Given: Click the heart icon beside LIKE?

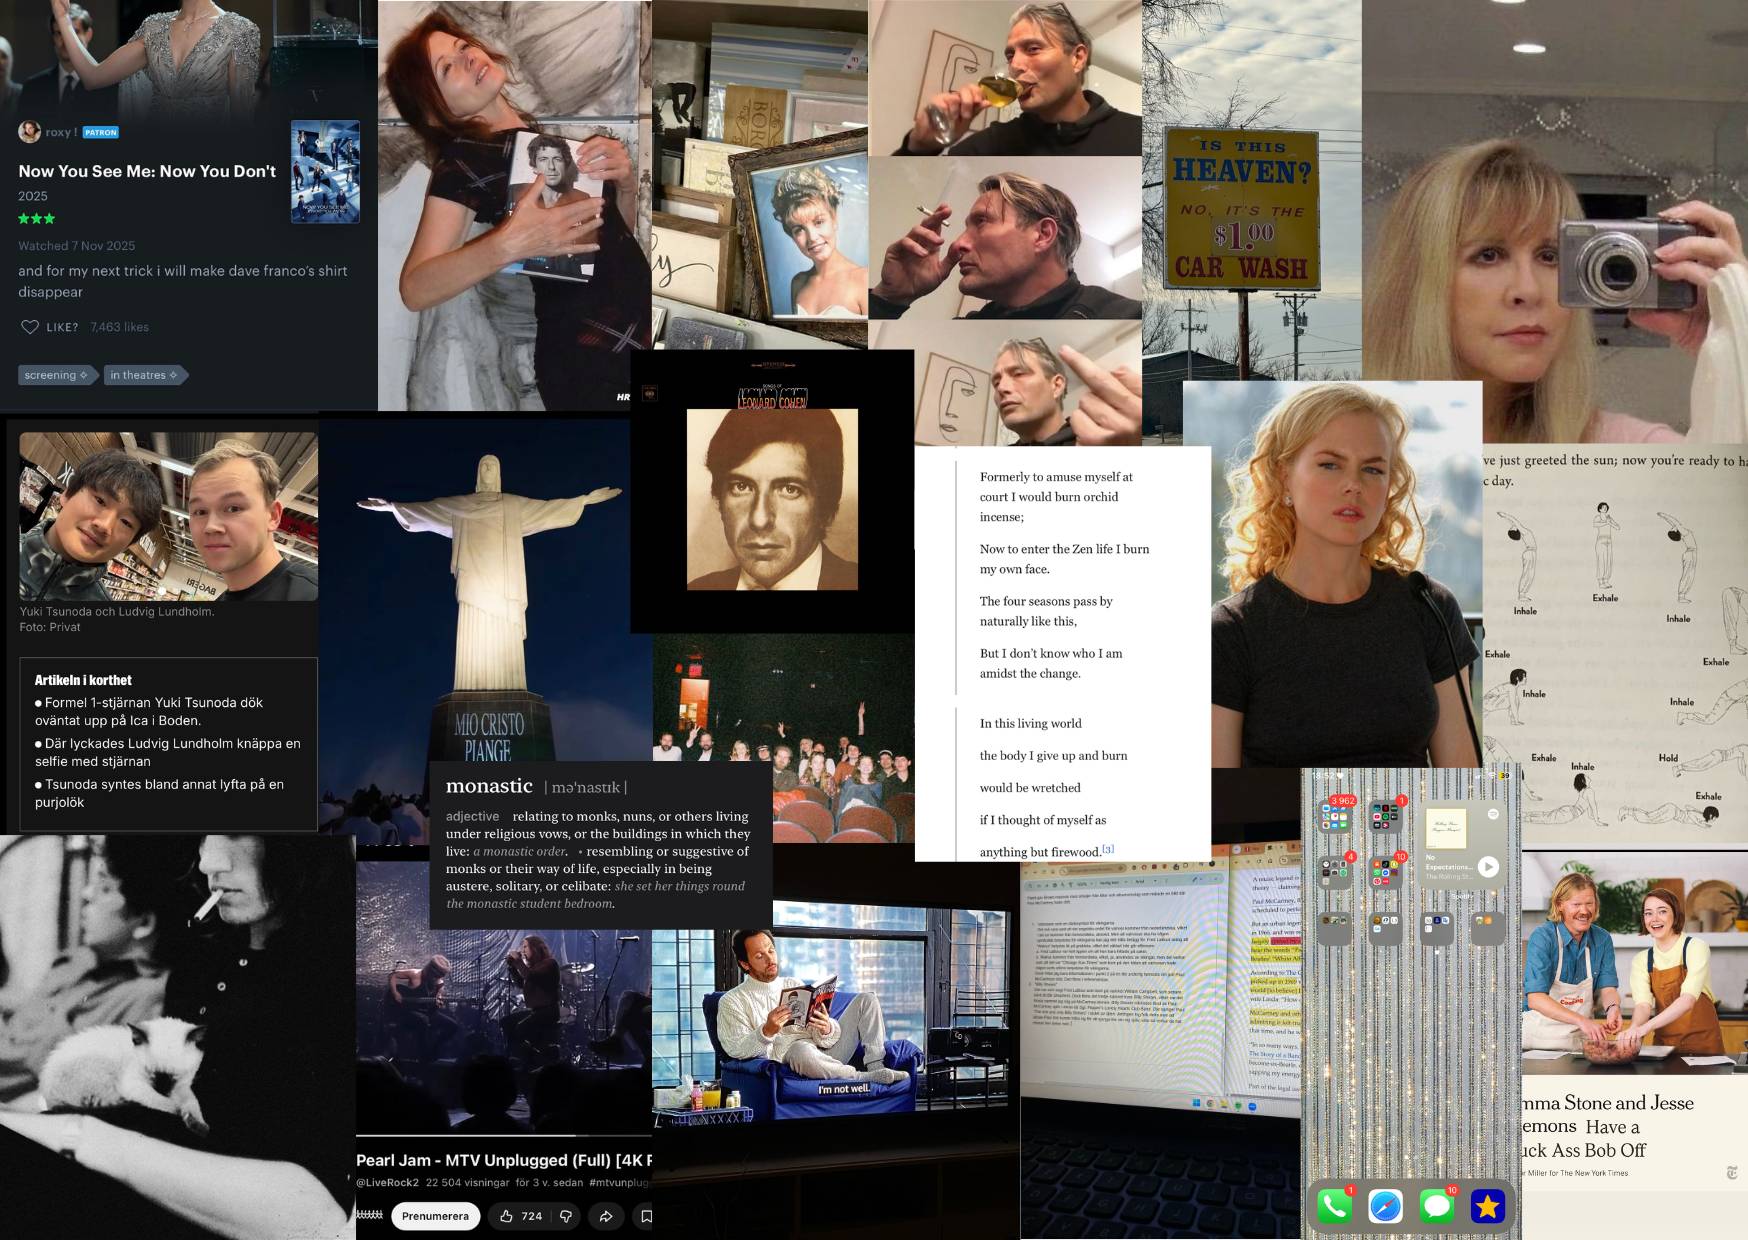Looking at the screenshot, I should coord(30,327).
